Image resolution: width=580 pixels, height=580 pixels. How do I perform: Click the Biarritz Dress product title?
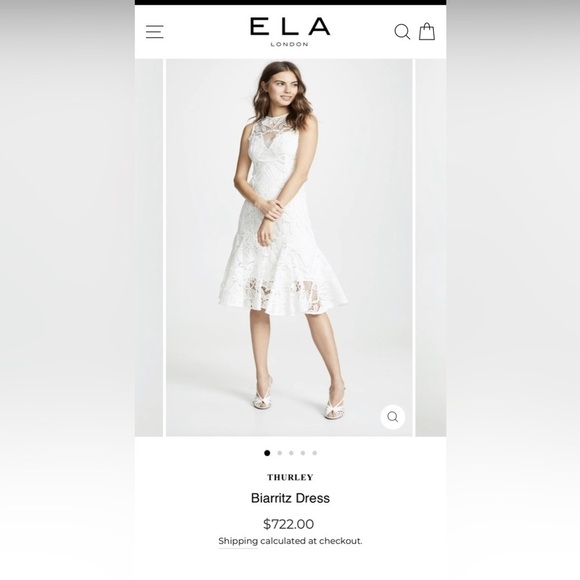pyautogui.click(x=290, y=498)
